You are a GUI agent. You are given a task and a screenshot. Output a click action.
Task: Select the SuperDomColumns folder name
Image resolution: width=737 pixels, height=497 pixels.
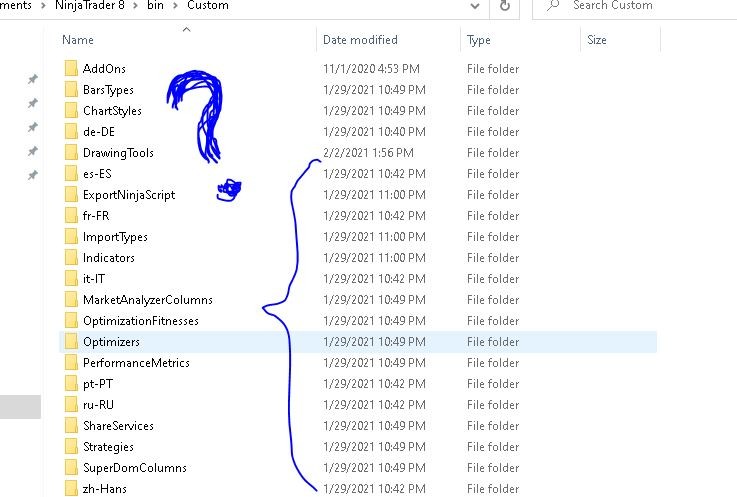click(x=135, y=468)
